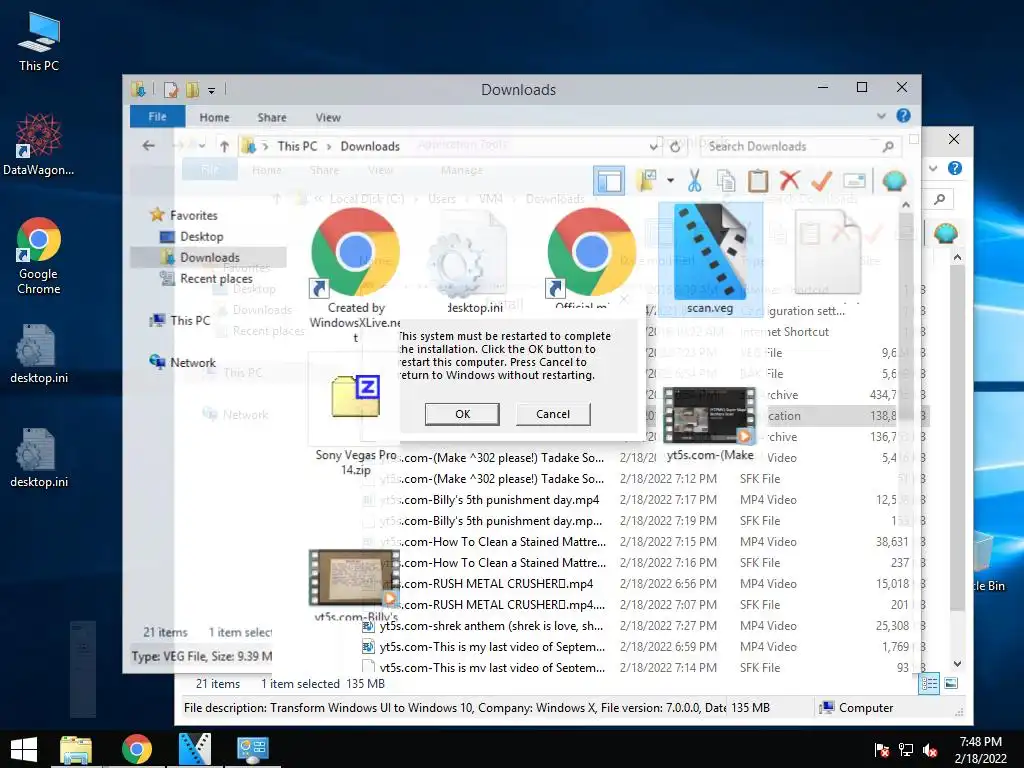
Task: Open File Explorer from the taskbar
Action: [76, 749]
